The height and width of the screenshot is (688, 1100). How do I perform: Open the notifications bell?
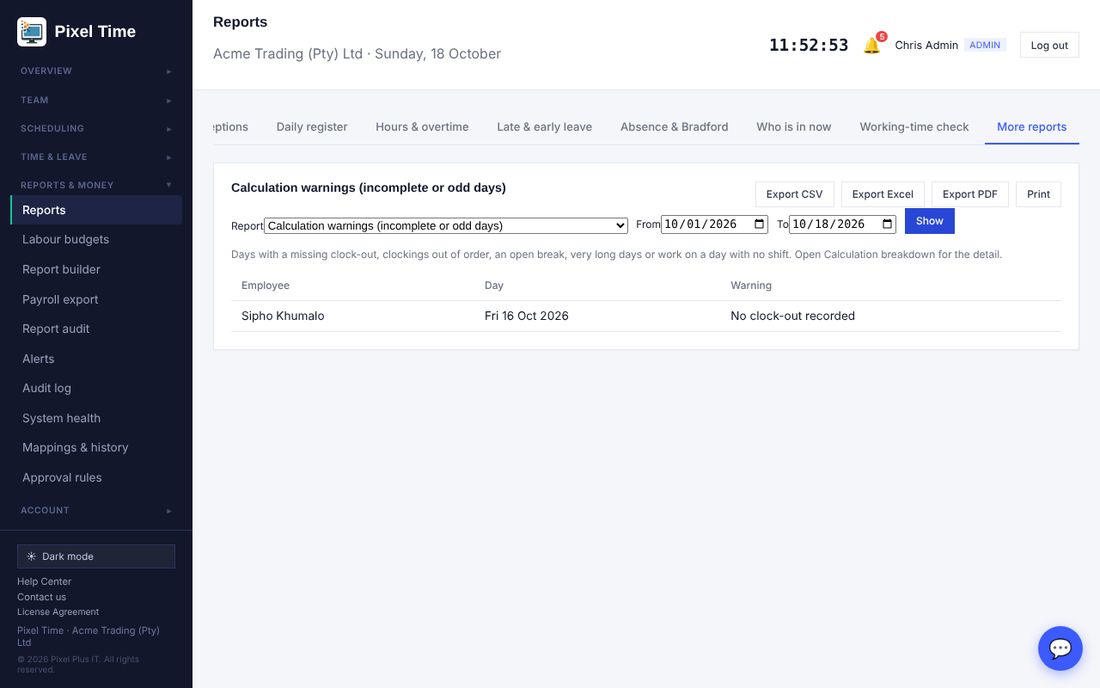point(872,45)
